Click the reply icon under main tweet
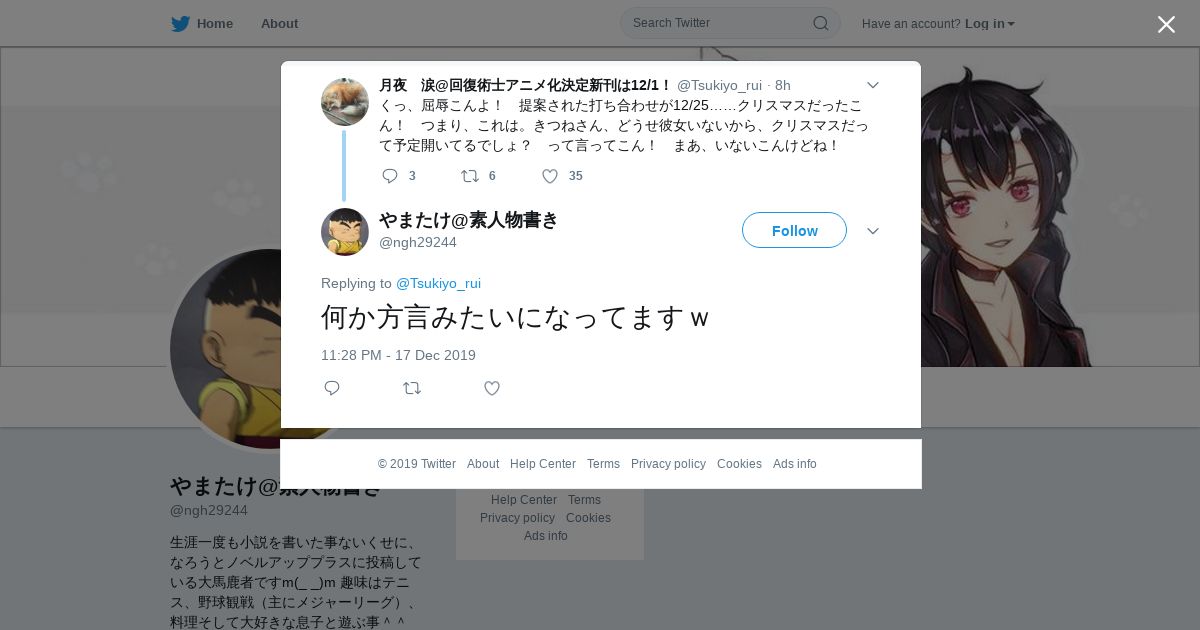1200x630 pixels. coord(332,388)
